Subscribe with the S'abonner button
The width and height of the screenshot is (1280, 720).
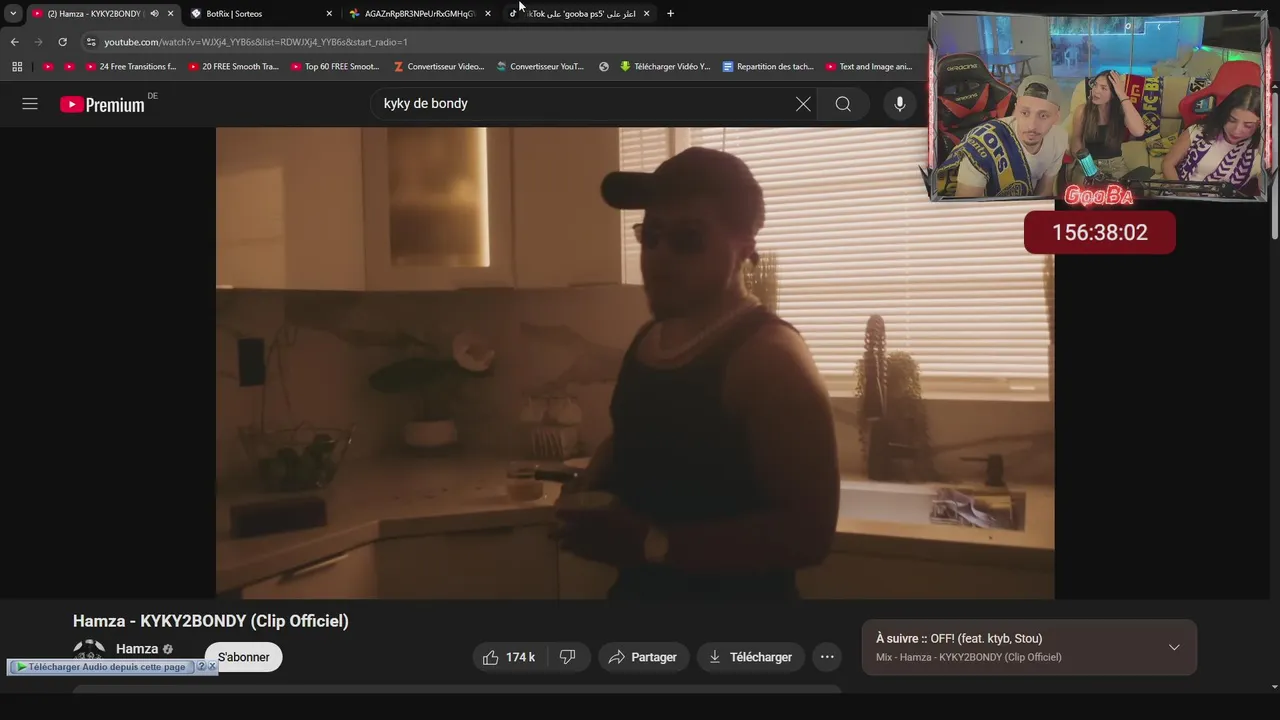[x=244, y=657]
